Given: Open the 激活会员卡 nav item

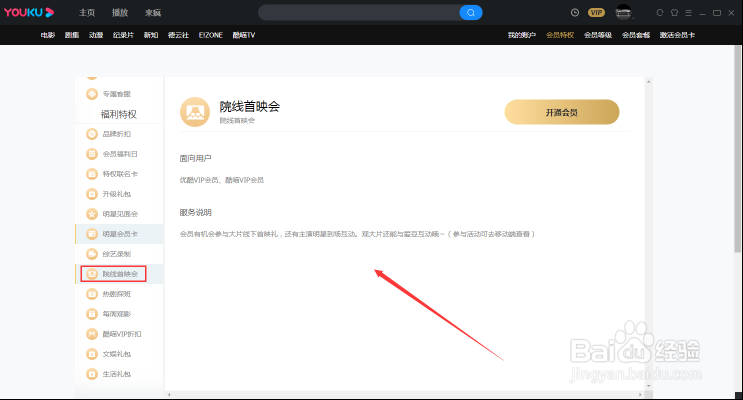Looking at the screenshot, I should [677, 35].
